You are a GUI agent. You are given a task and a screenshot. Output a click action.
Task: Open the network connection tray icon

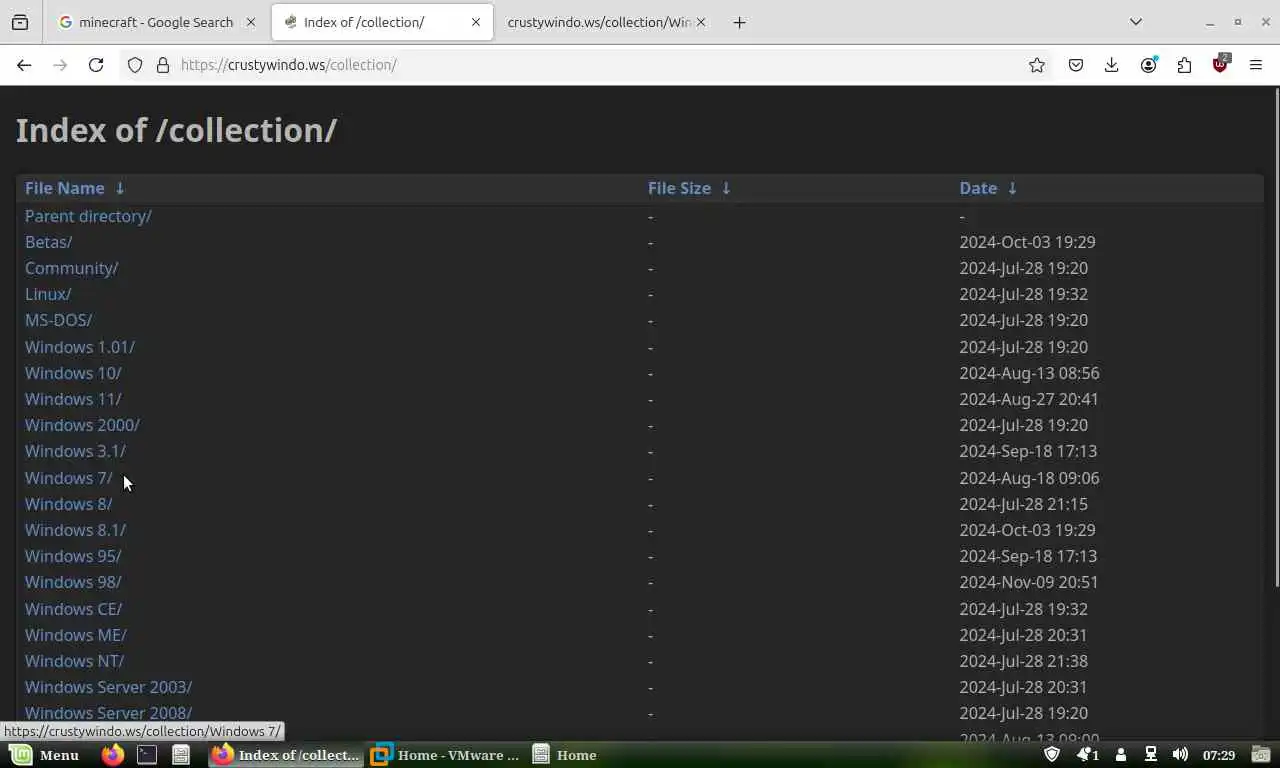tap(1151, 755)
